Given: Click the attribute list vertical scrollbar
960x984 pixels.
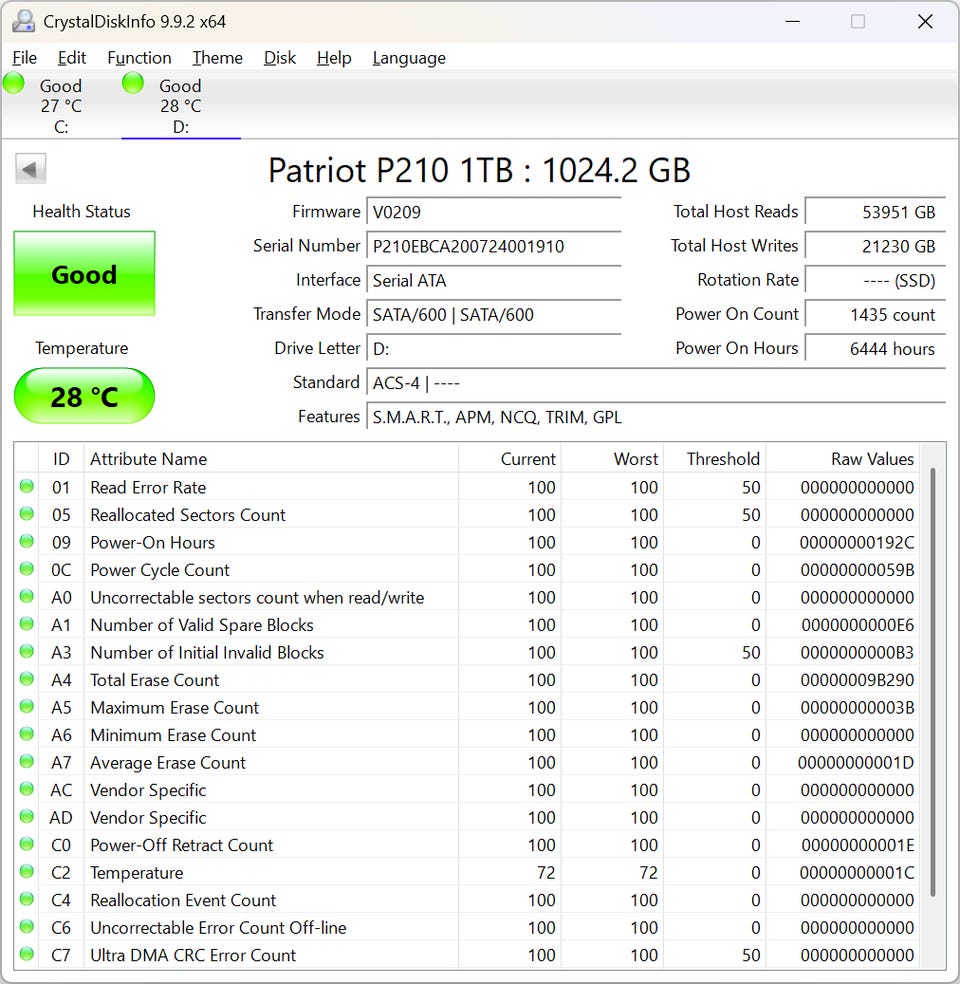Looking at the screenshot, I should tap(932, 682).
